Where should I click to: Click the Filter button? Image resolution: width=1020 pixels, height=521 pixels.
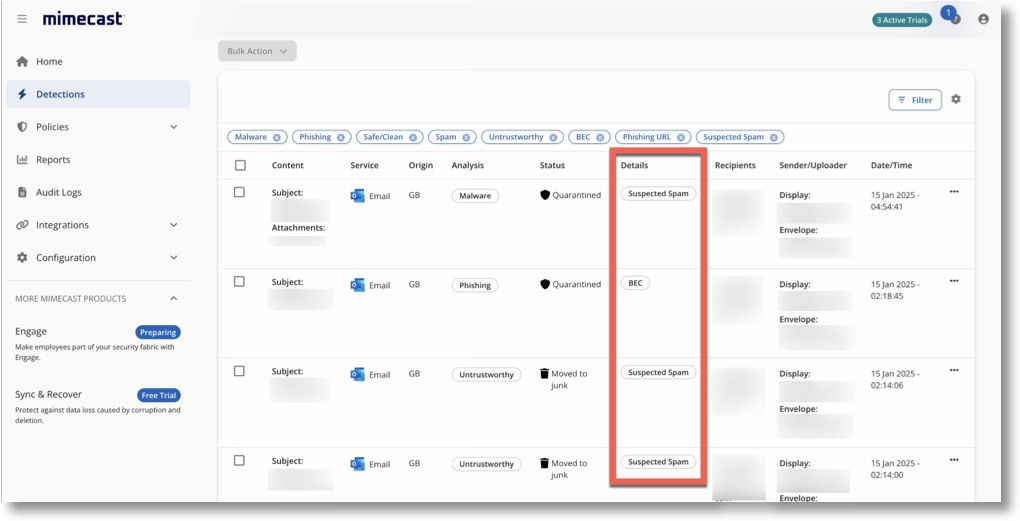click(914, 100)
